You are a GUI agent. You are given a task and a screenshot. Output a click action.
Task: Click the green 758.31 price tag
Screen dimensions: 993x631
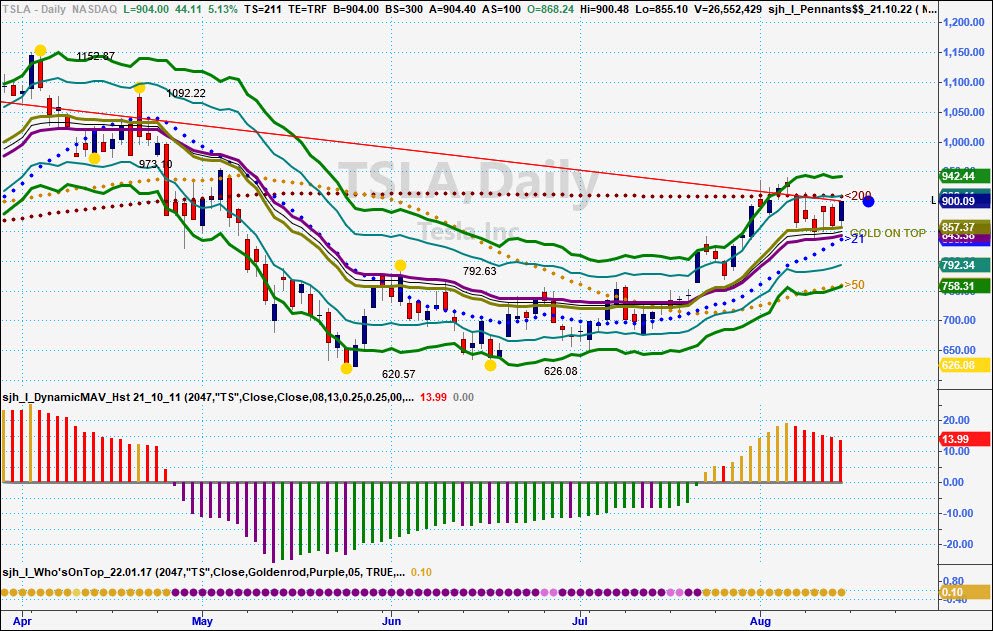pos(965,286)
